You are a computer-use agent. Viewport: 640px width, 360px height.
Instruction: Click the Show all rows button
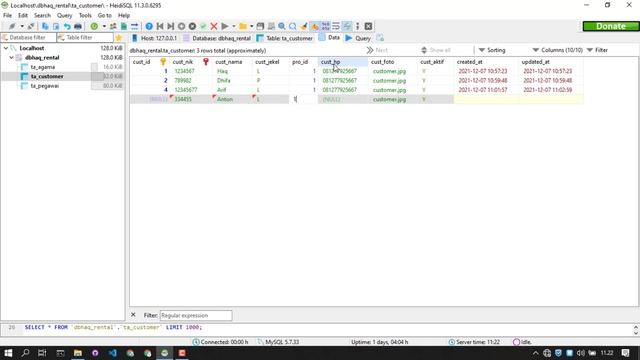coord(436,50)
